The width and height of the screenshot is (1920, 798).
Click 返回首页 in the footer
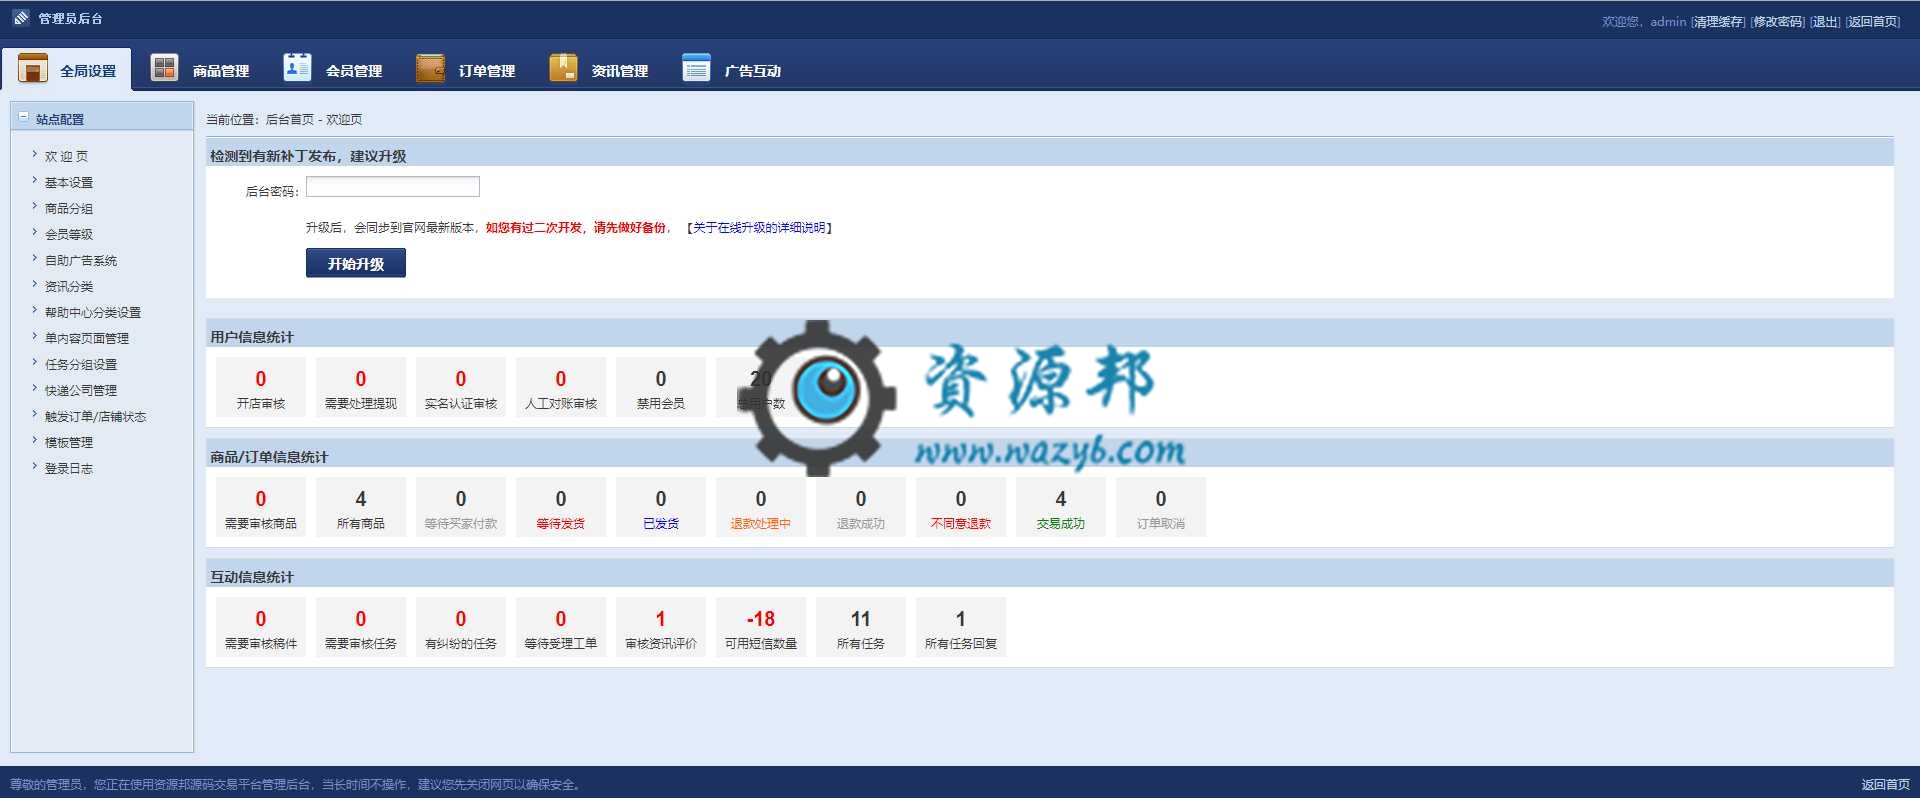coord(1885,784)
